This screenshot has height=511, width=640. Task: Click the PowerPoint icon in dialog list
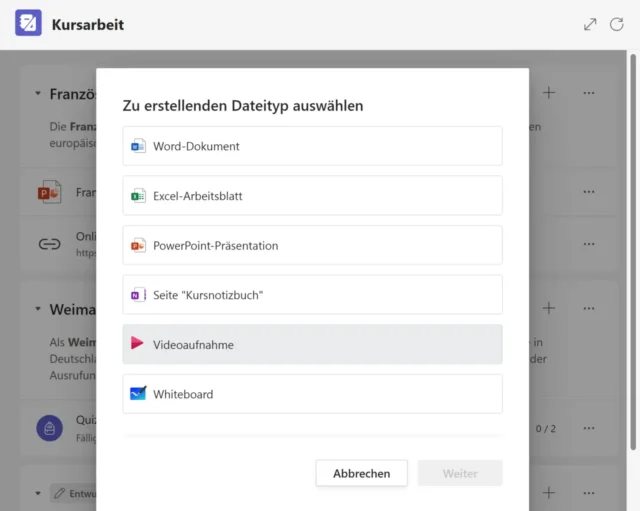[138, 245]
